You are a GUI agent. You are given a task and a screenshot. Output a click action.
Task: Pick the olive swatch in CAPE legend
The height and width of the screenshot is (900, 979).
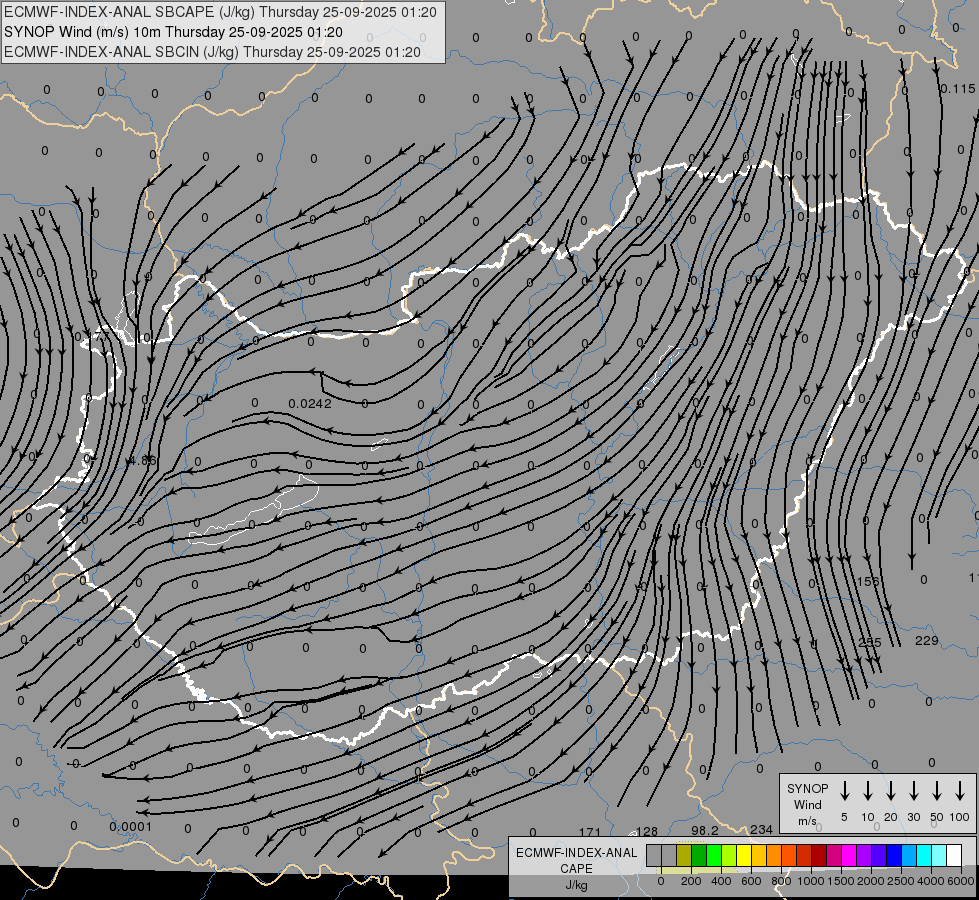684,855
